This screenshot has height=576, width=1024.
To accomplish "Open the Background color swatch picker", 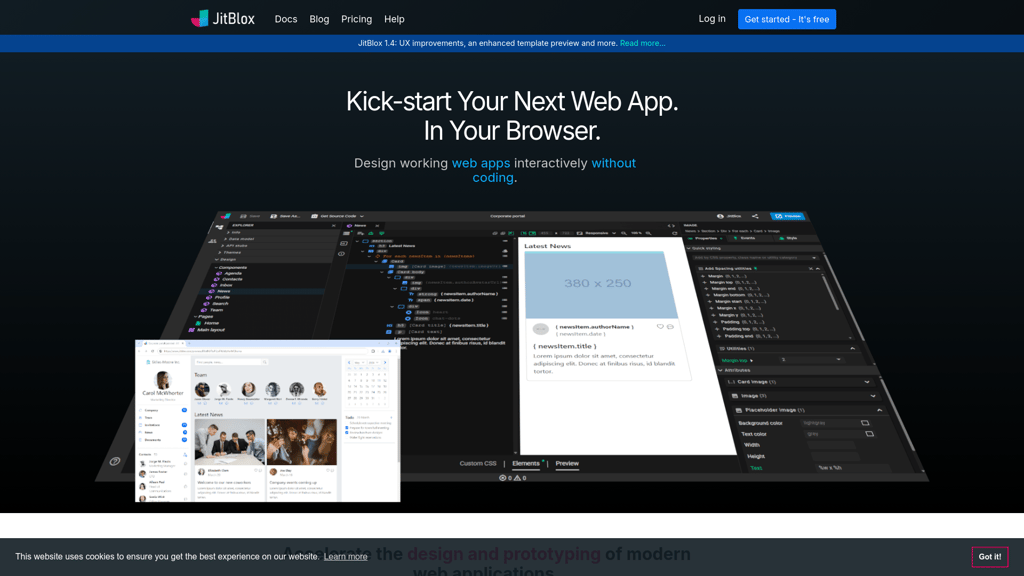I will (865, 423).
